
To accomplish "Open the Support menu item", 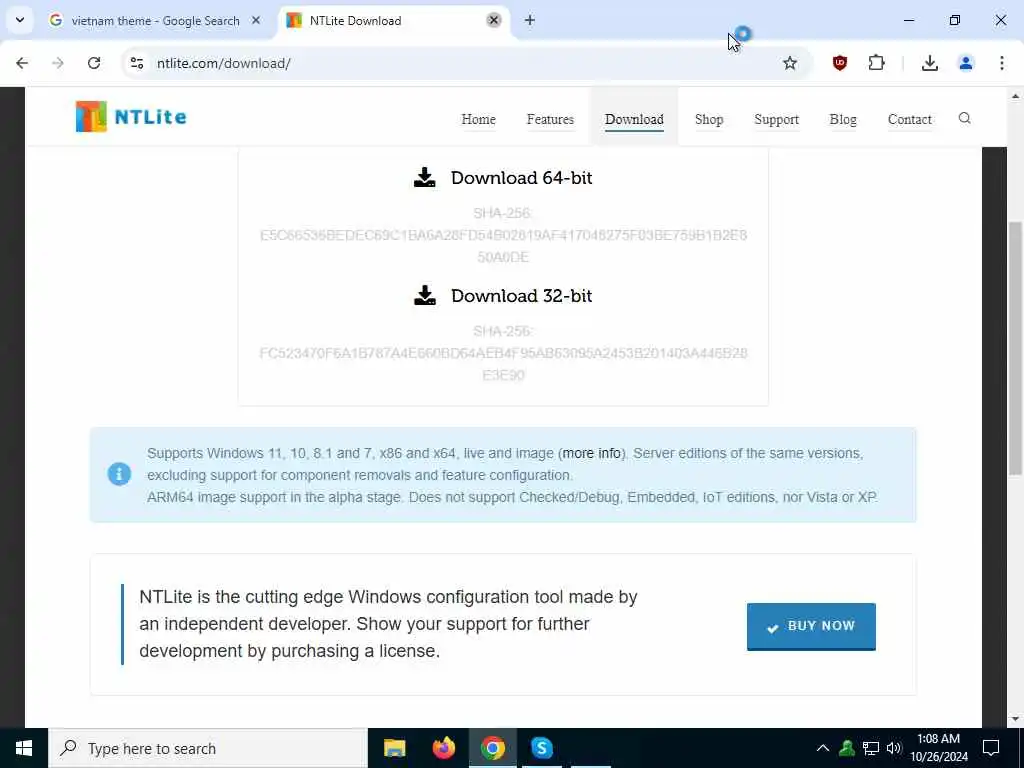I will pyautogui.click(x=776, y=120).
